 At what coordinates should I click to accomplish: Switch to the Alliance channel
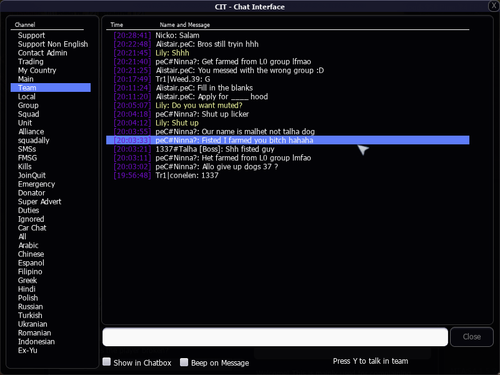tap(31, 132)
